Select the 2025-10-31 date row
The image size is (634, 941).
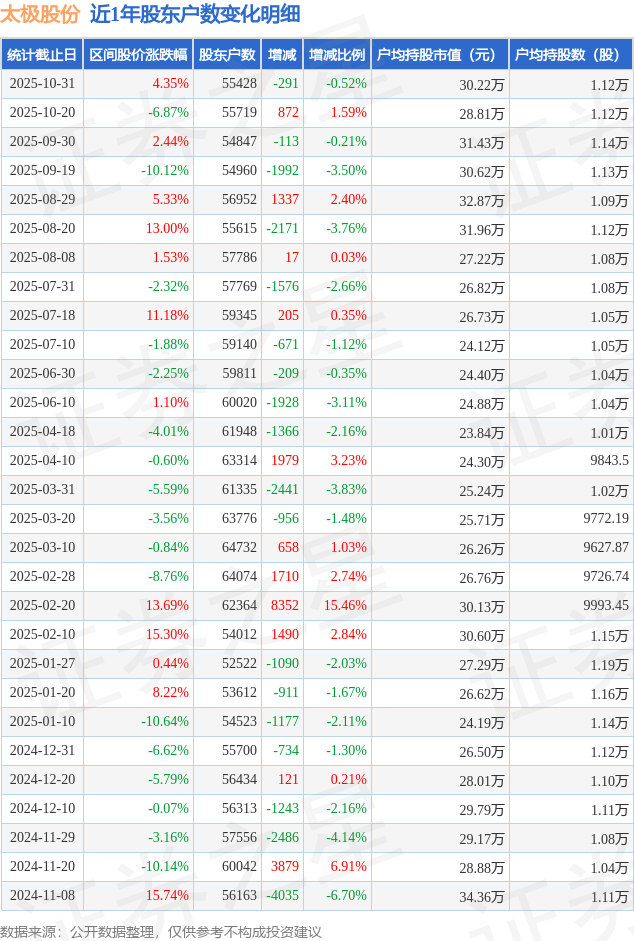point(42,84)
